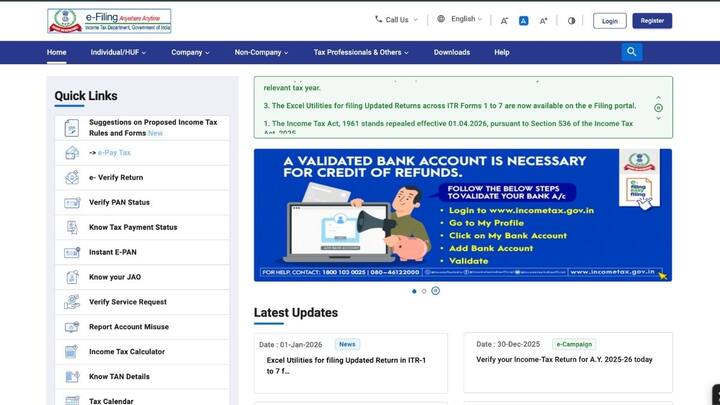Click the Know TAN Details icon

click(72, 377)
